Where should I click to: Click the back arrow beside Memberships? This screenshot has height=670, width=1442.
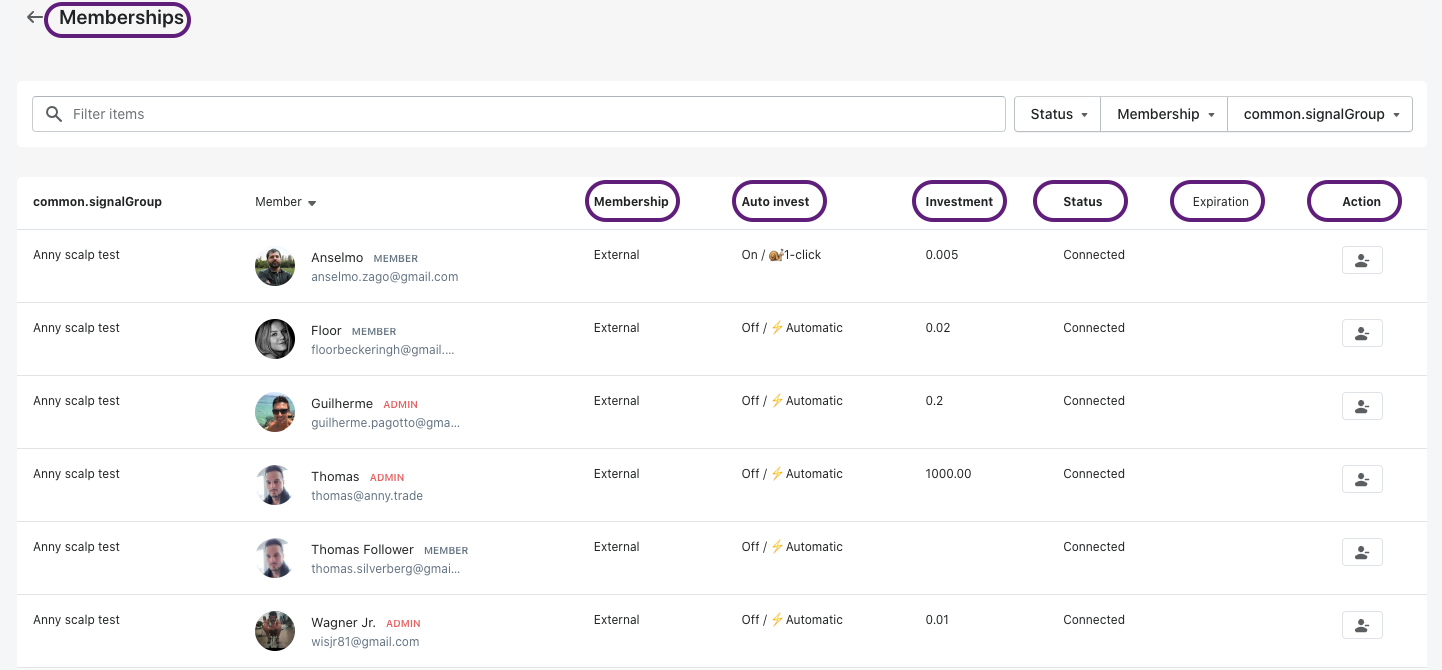click(x=35, y=17)
